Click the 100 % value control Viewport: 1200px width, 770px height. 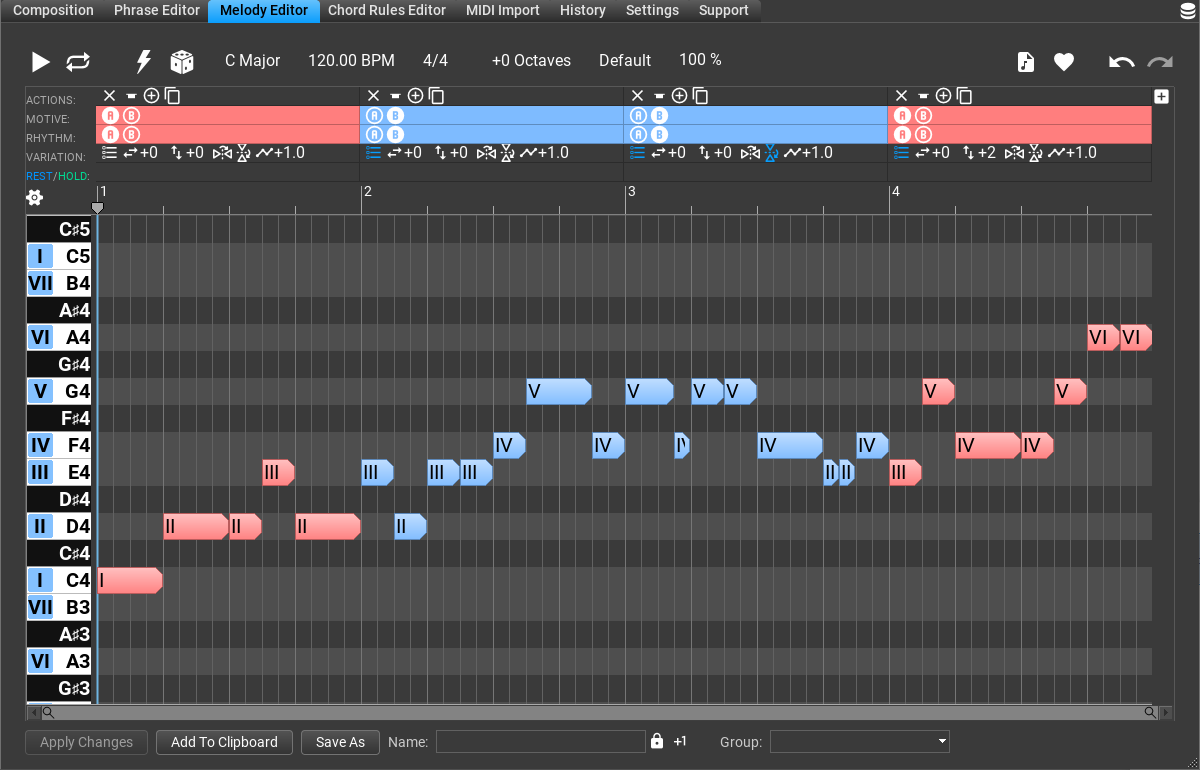700,60
